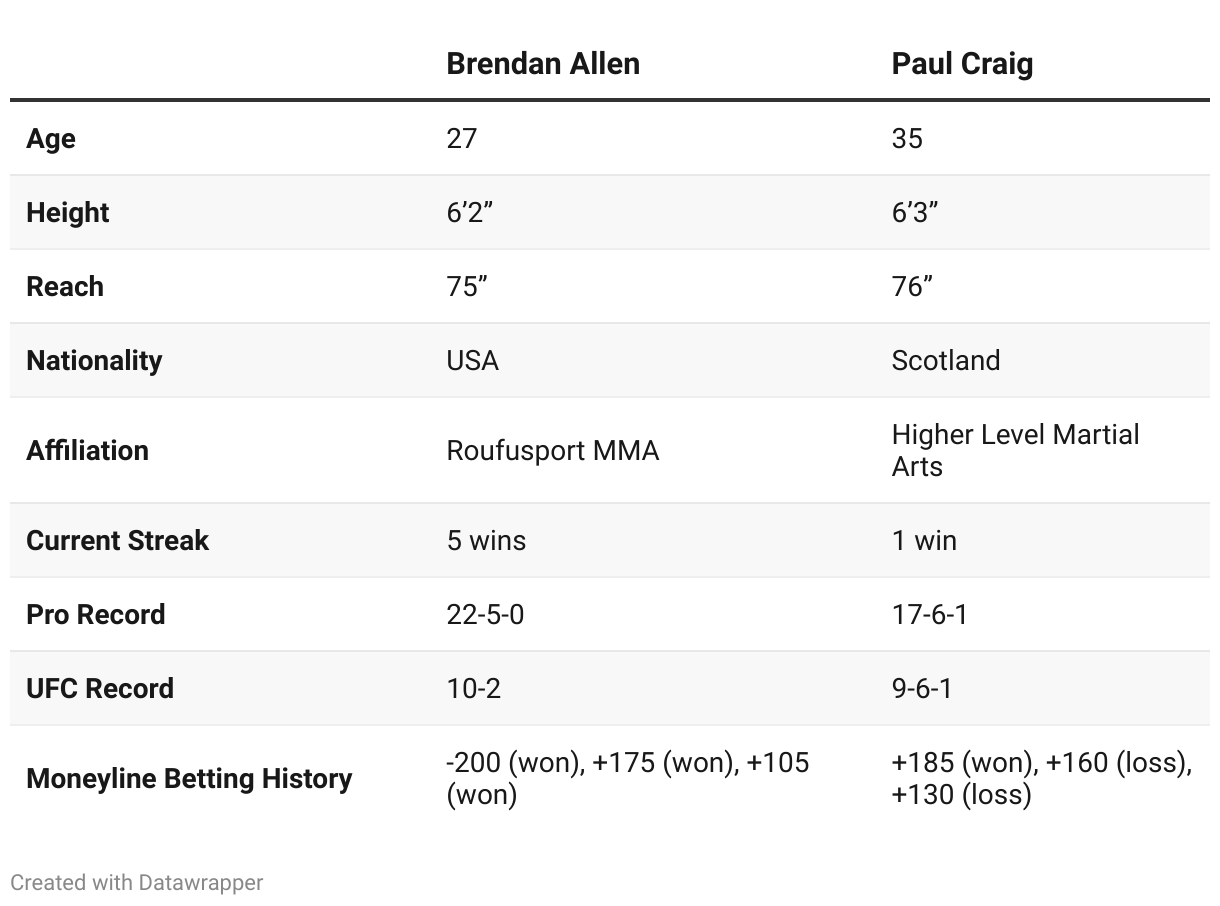1220x906 pixels.
Task: Select the Moneyline Betting History label
Action: click(x=189, y=778)
